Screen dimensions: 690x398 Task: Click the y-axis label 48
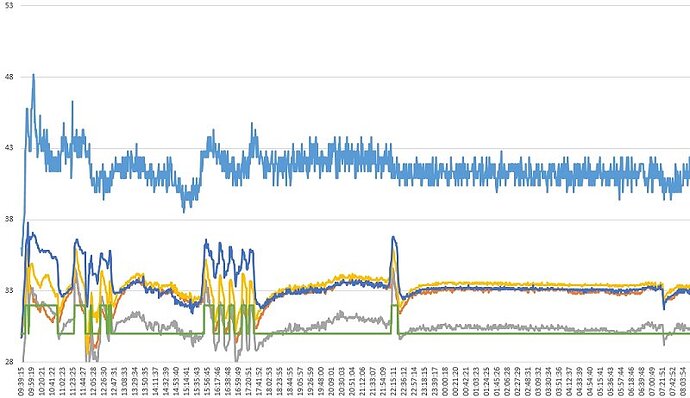9,77
